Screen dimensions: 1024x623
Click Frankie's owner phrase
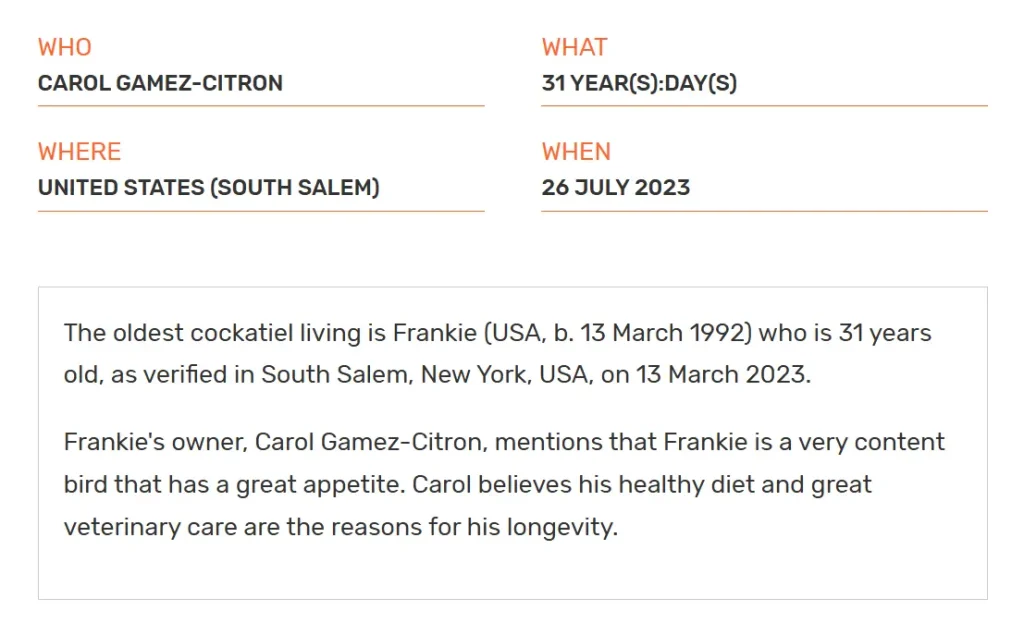tap(155, 442)
